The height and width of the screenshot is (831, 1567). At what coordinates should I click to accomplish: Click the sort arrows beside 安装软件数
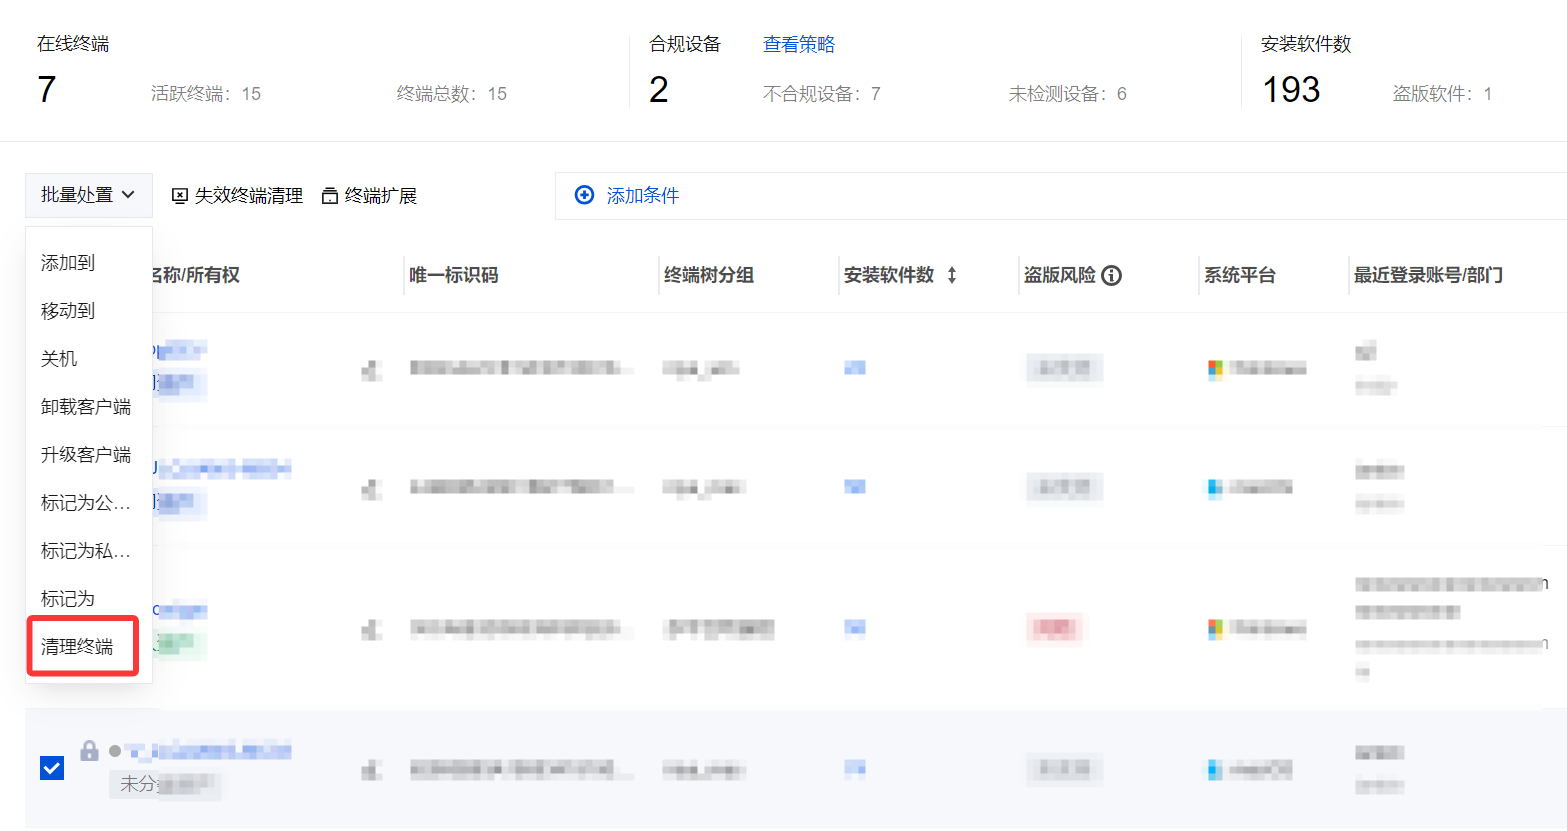tap(952, 275)
